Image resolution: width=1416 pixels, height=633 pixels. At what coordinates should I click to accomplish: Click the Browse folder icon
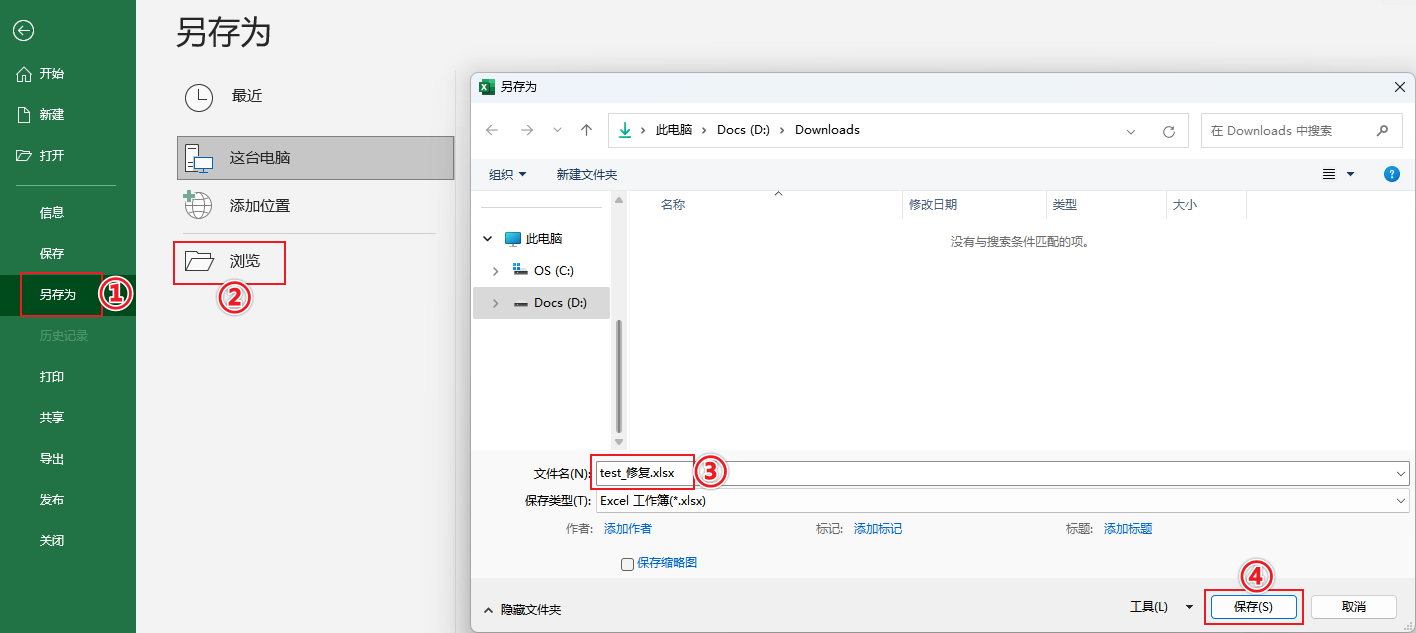200,261
